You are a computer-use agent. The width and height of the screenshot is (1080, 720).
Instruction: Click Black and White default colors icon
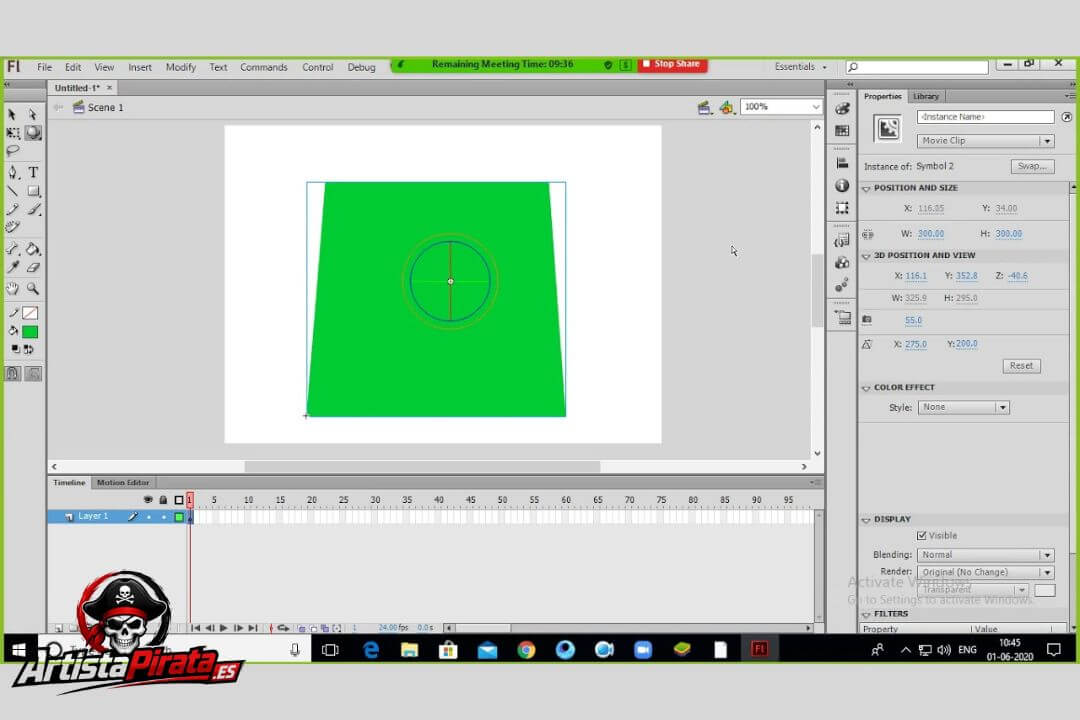[x=15, y=349]
